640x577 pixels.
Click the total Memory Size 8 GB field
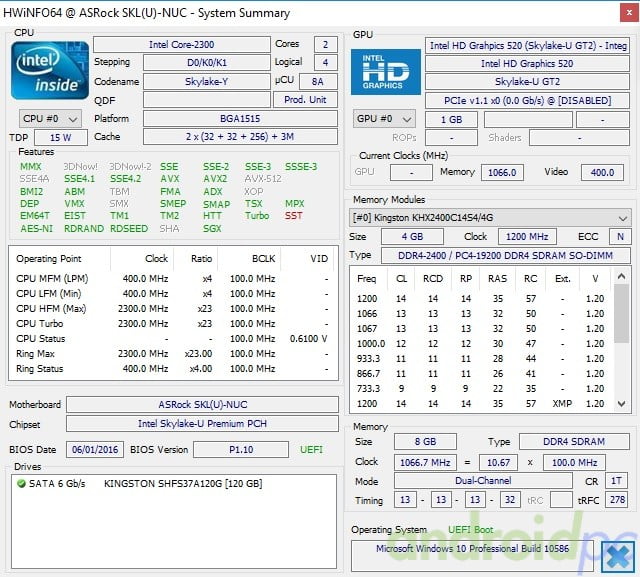click(x=425, y=442)
